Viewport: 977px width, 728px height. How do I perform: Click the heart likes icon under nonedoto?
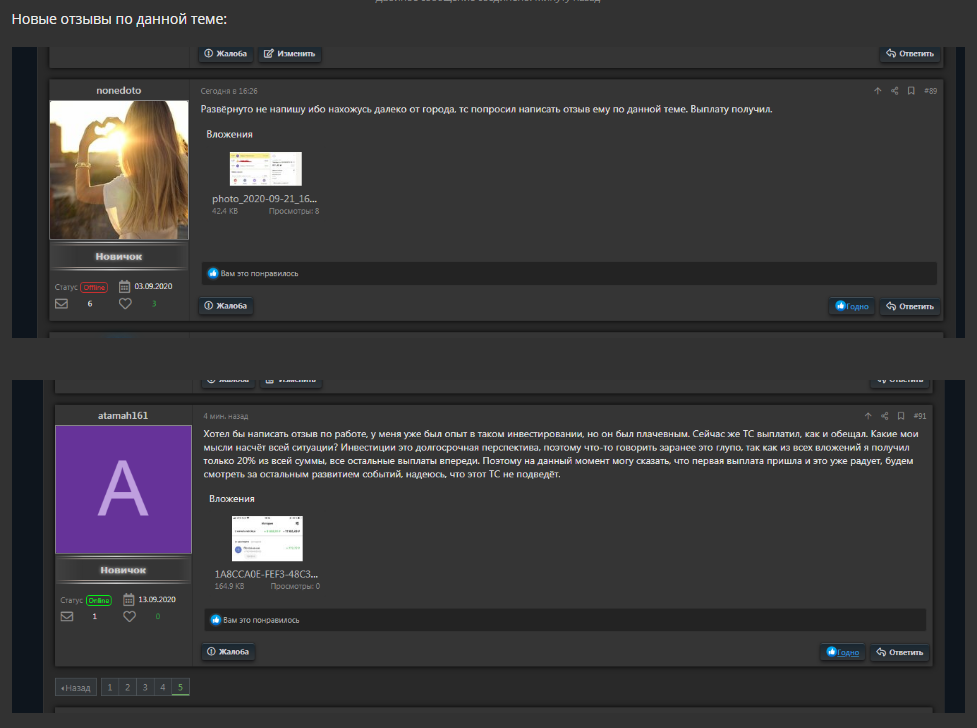(x=125, y=304)
